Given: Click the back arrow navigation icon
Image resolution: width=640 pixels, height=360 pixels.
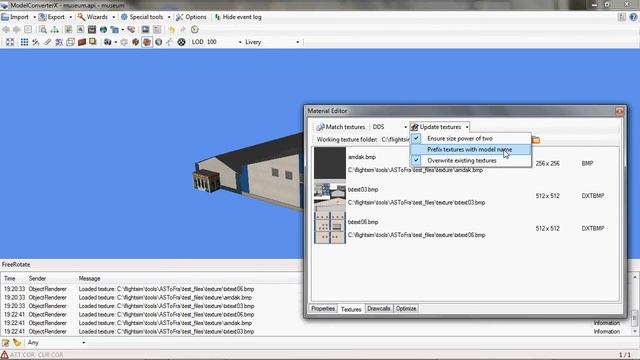Looking at the screenshot, I should point(6,29).
